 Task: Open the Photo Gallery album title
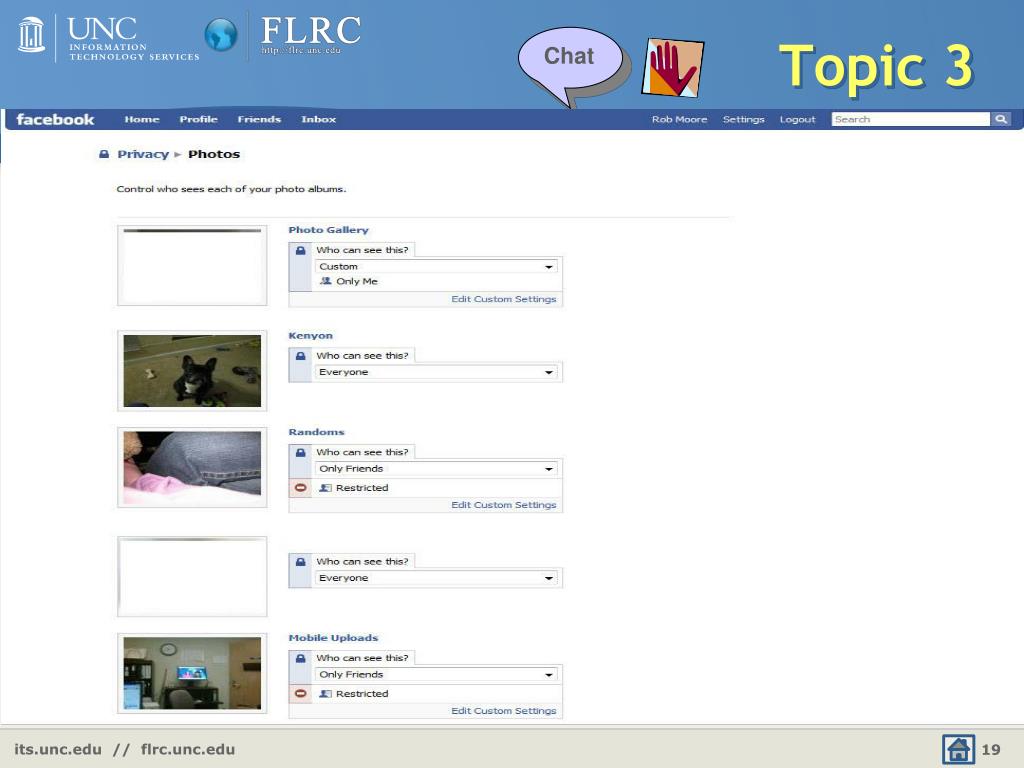(x=328, y=230)
